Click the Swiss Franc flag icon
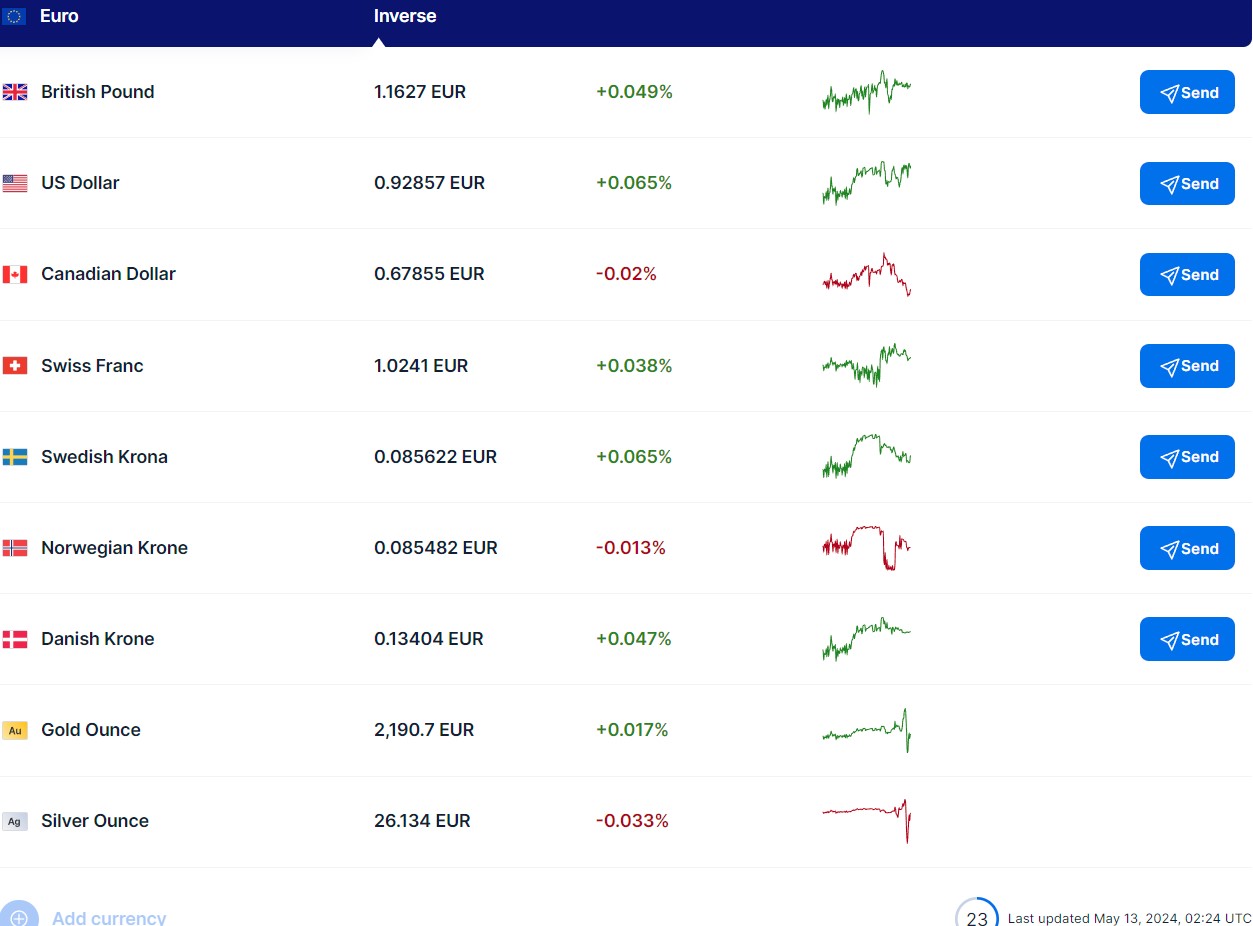Viewport: 1253px width, 926px height. tap(15, 366)
